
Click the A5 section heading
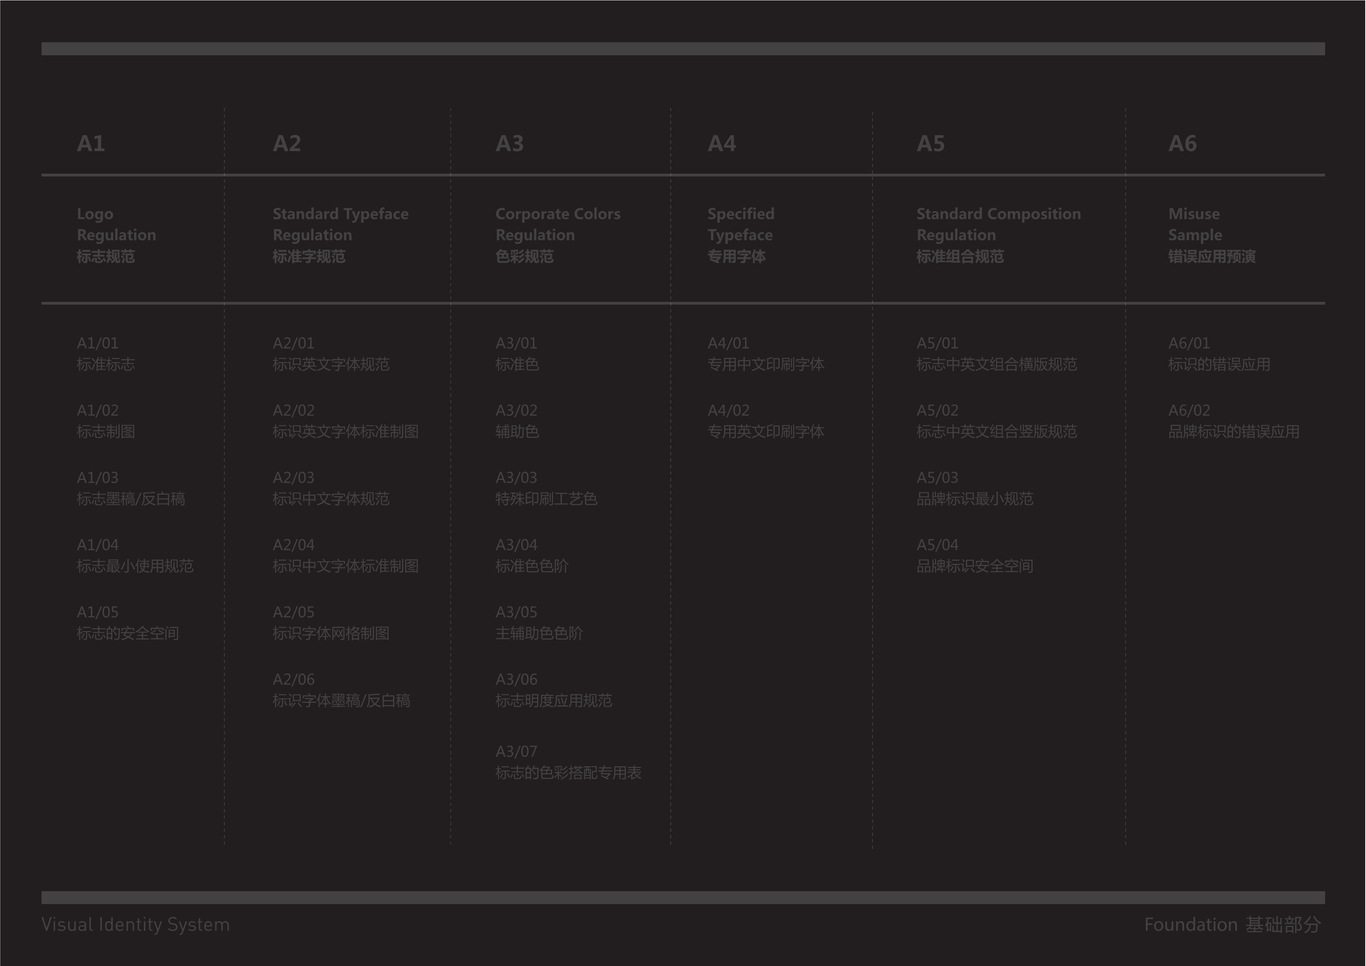point(931,143)
